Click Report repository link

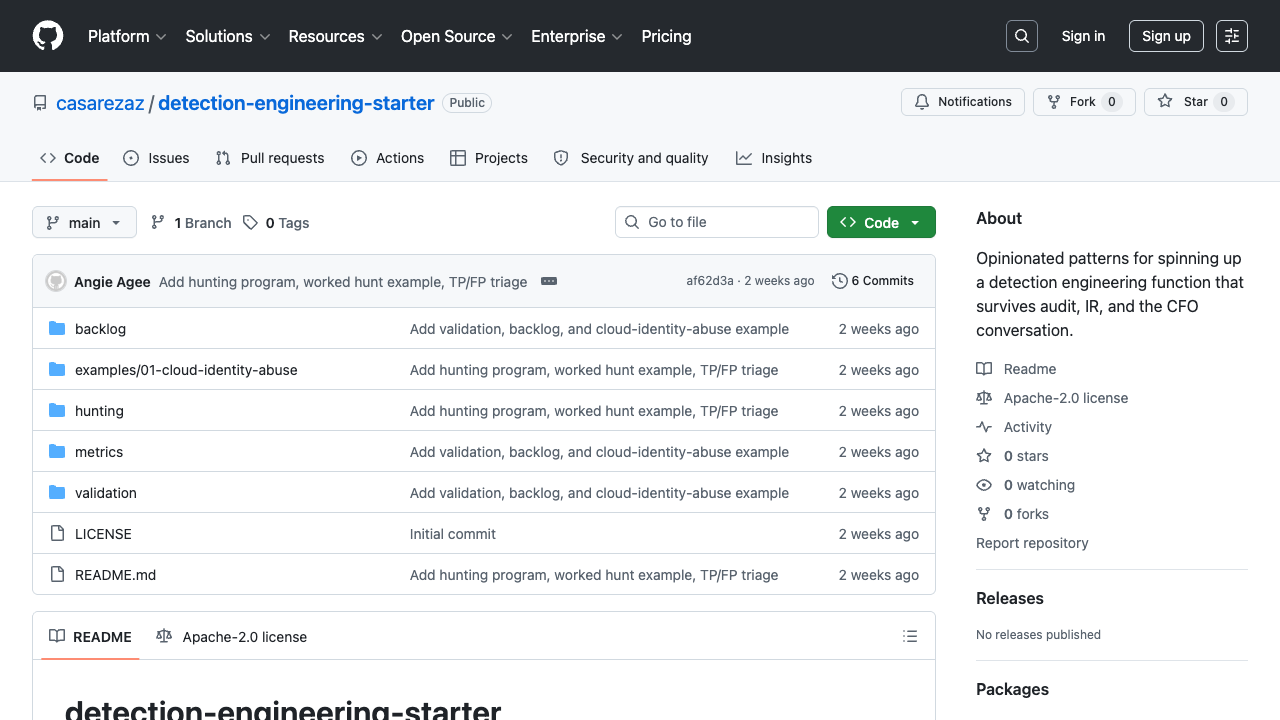pos(1032,543)
